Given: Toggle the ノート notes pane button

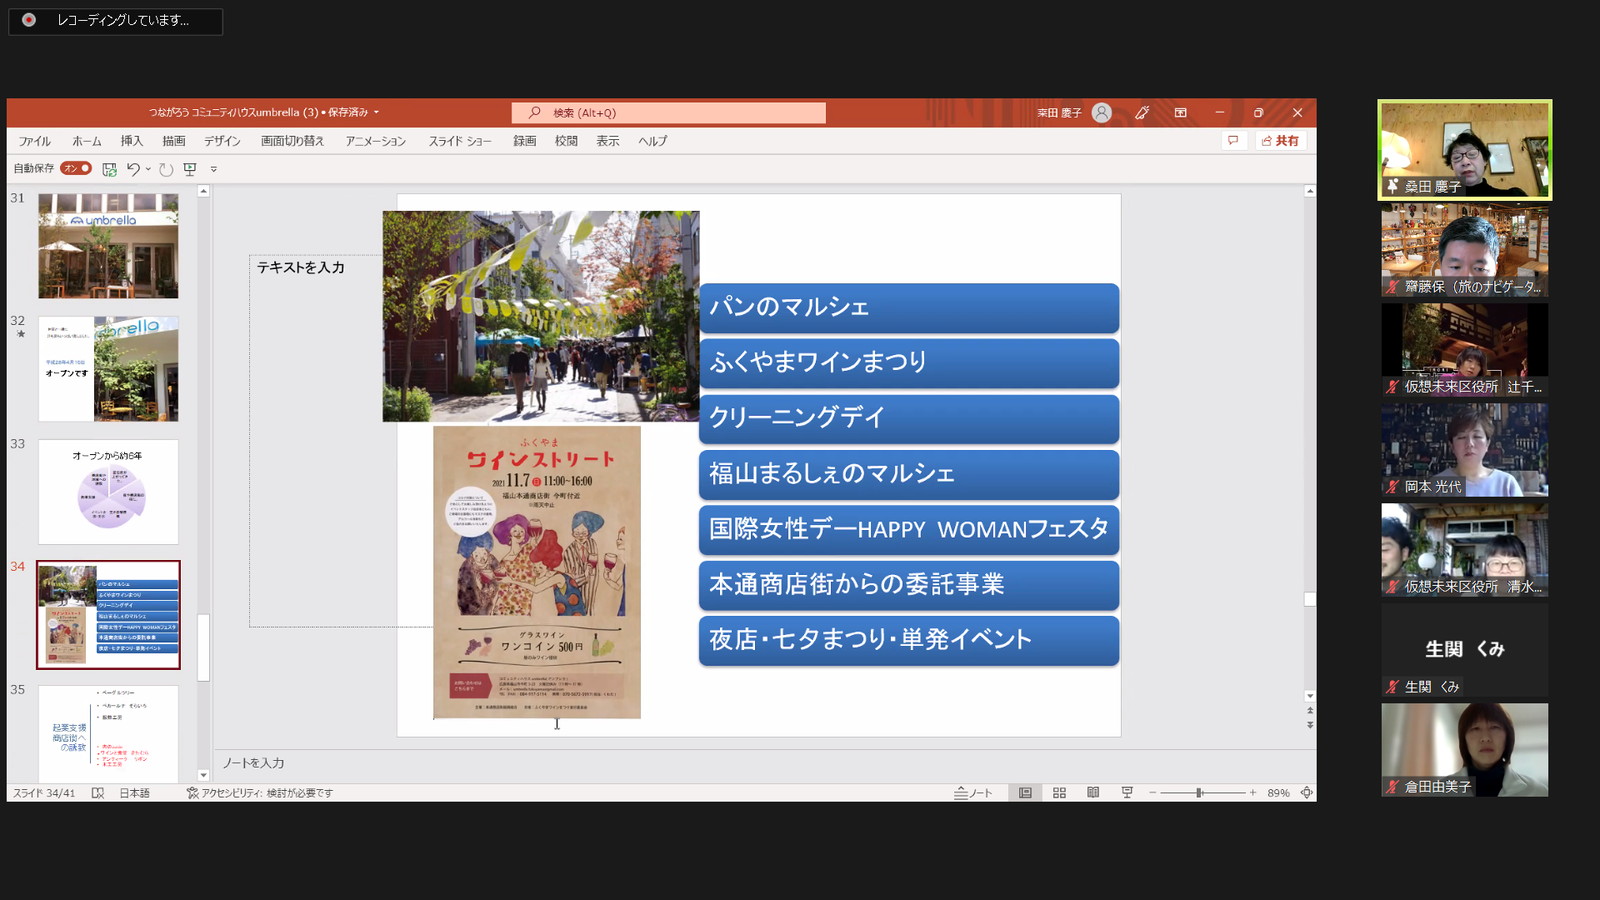Looking at the screenshot, I should (x=973, y=793).
